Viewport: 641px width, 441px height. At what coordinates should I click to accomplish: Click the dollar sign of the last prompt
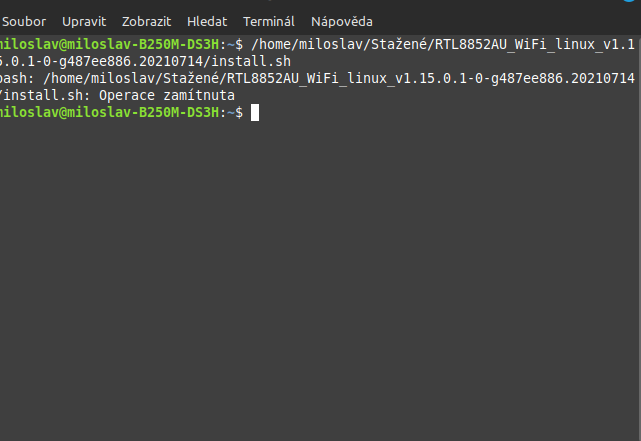[237, 112]
